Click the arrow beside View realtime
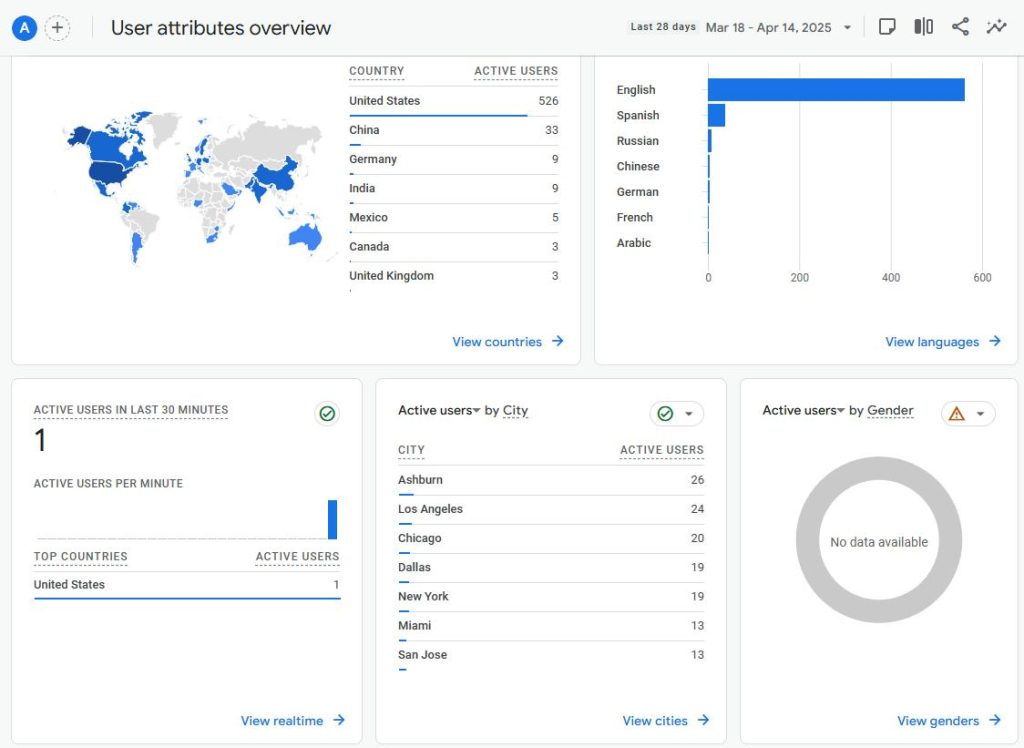The height and width of the screenshot is (748, 1024). tap(339, 720)
